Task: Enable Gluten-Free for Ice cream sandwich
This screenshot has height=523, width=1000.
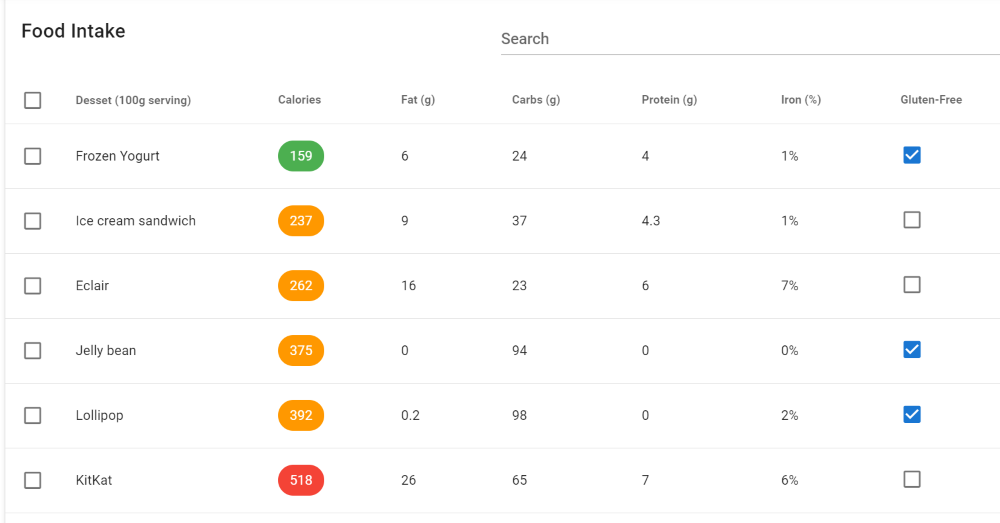Action: (912, 220)
